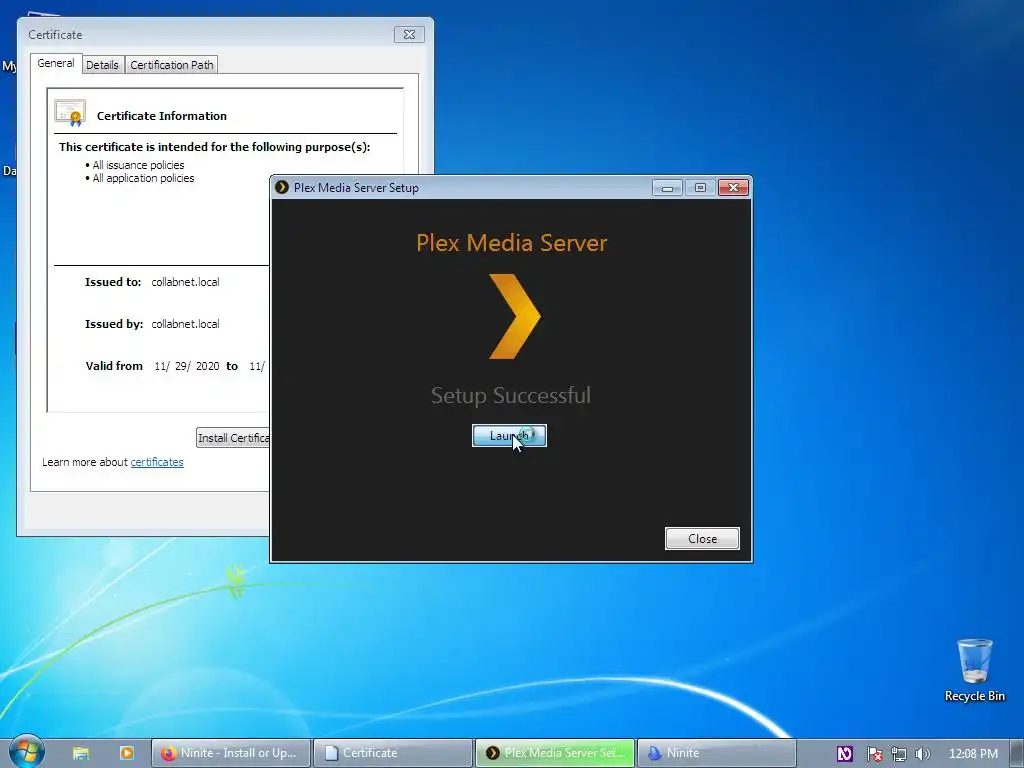Click the network tray icon

[899, 754]
